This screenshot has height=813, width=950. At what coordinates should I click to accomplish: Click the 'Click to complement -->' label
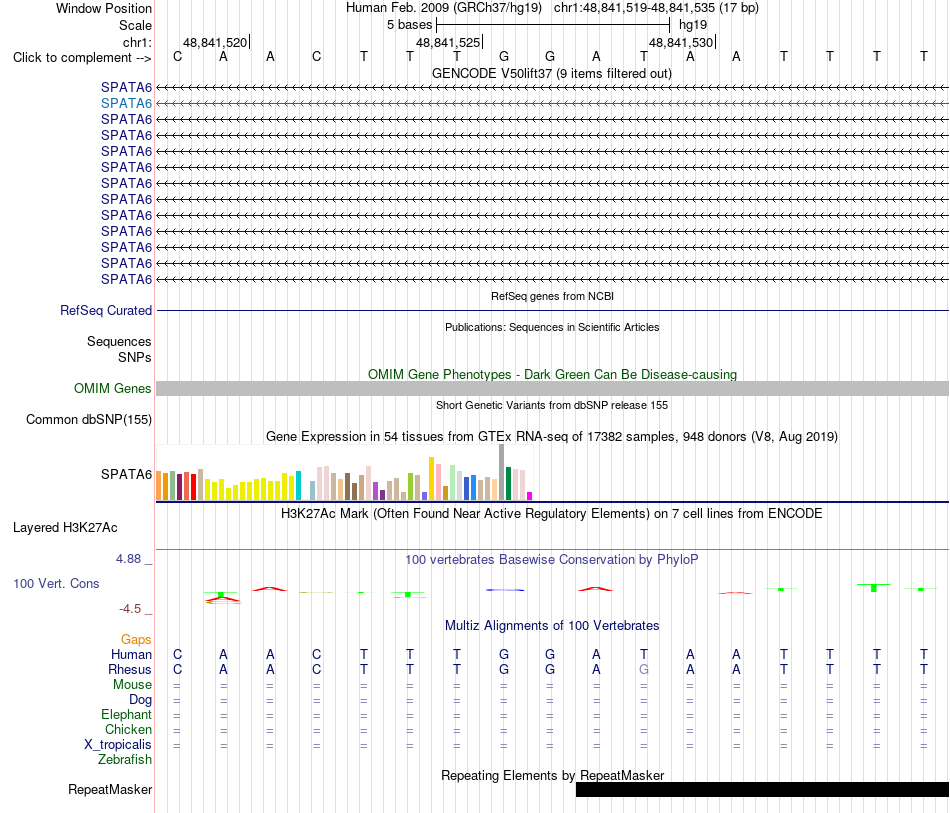[x=82, y=58]
